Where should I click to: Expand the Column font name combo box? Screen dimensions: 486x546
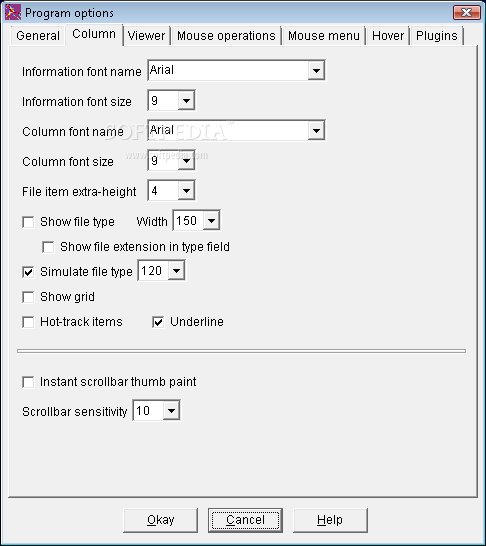[316, 131]
